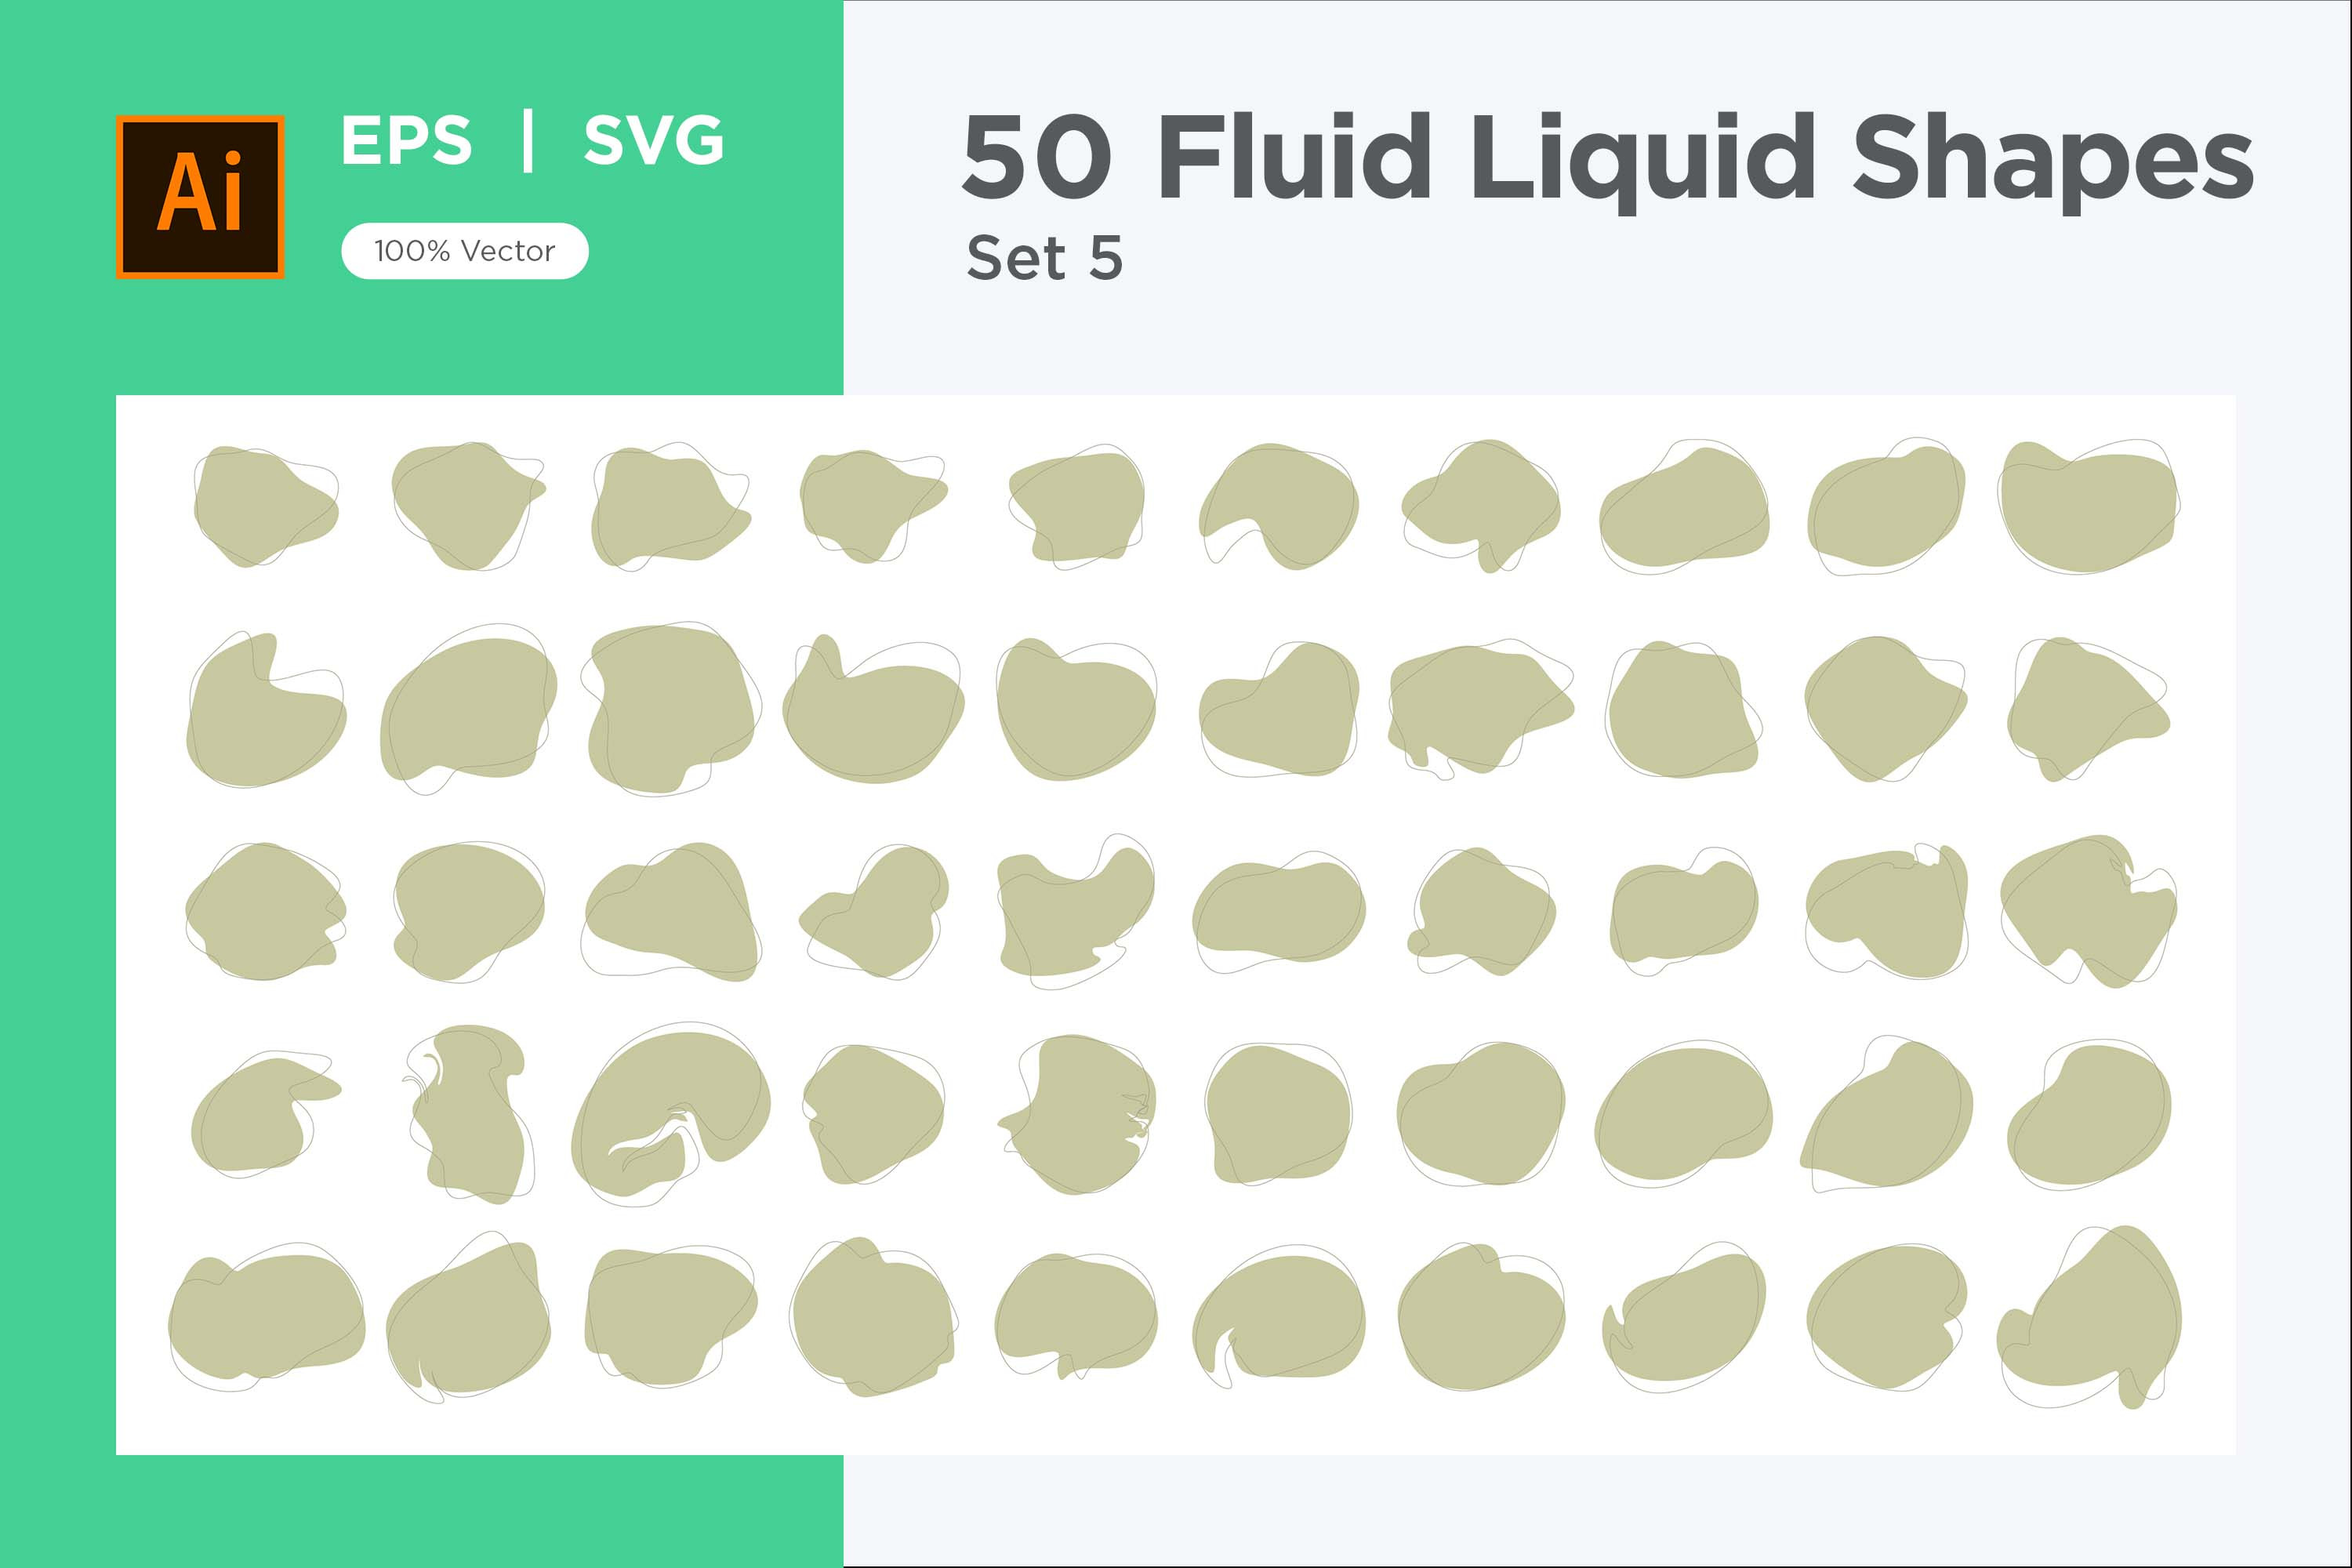The image size is (2352, 1568).
Task: Select the first blob in the third row
Action: pyautogui.click(x=266, y=911)
